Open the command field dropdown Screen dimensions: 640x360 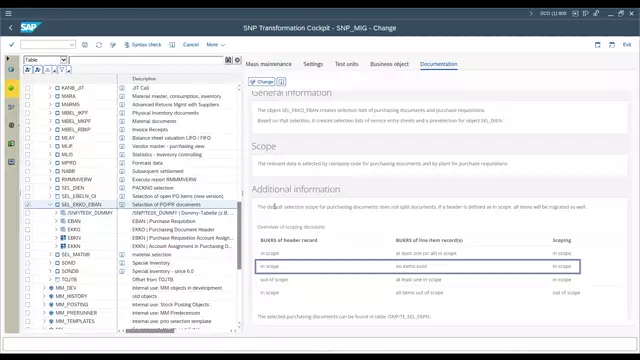(x=72, y=44)
